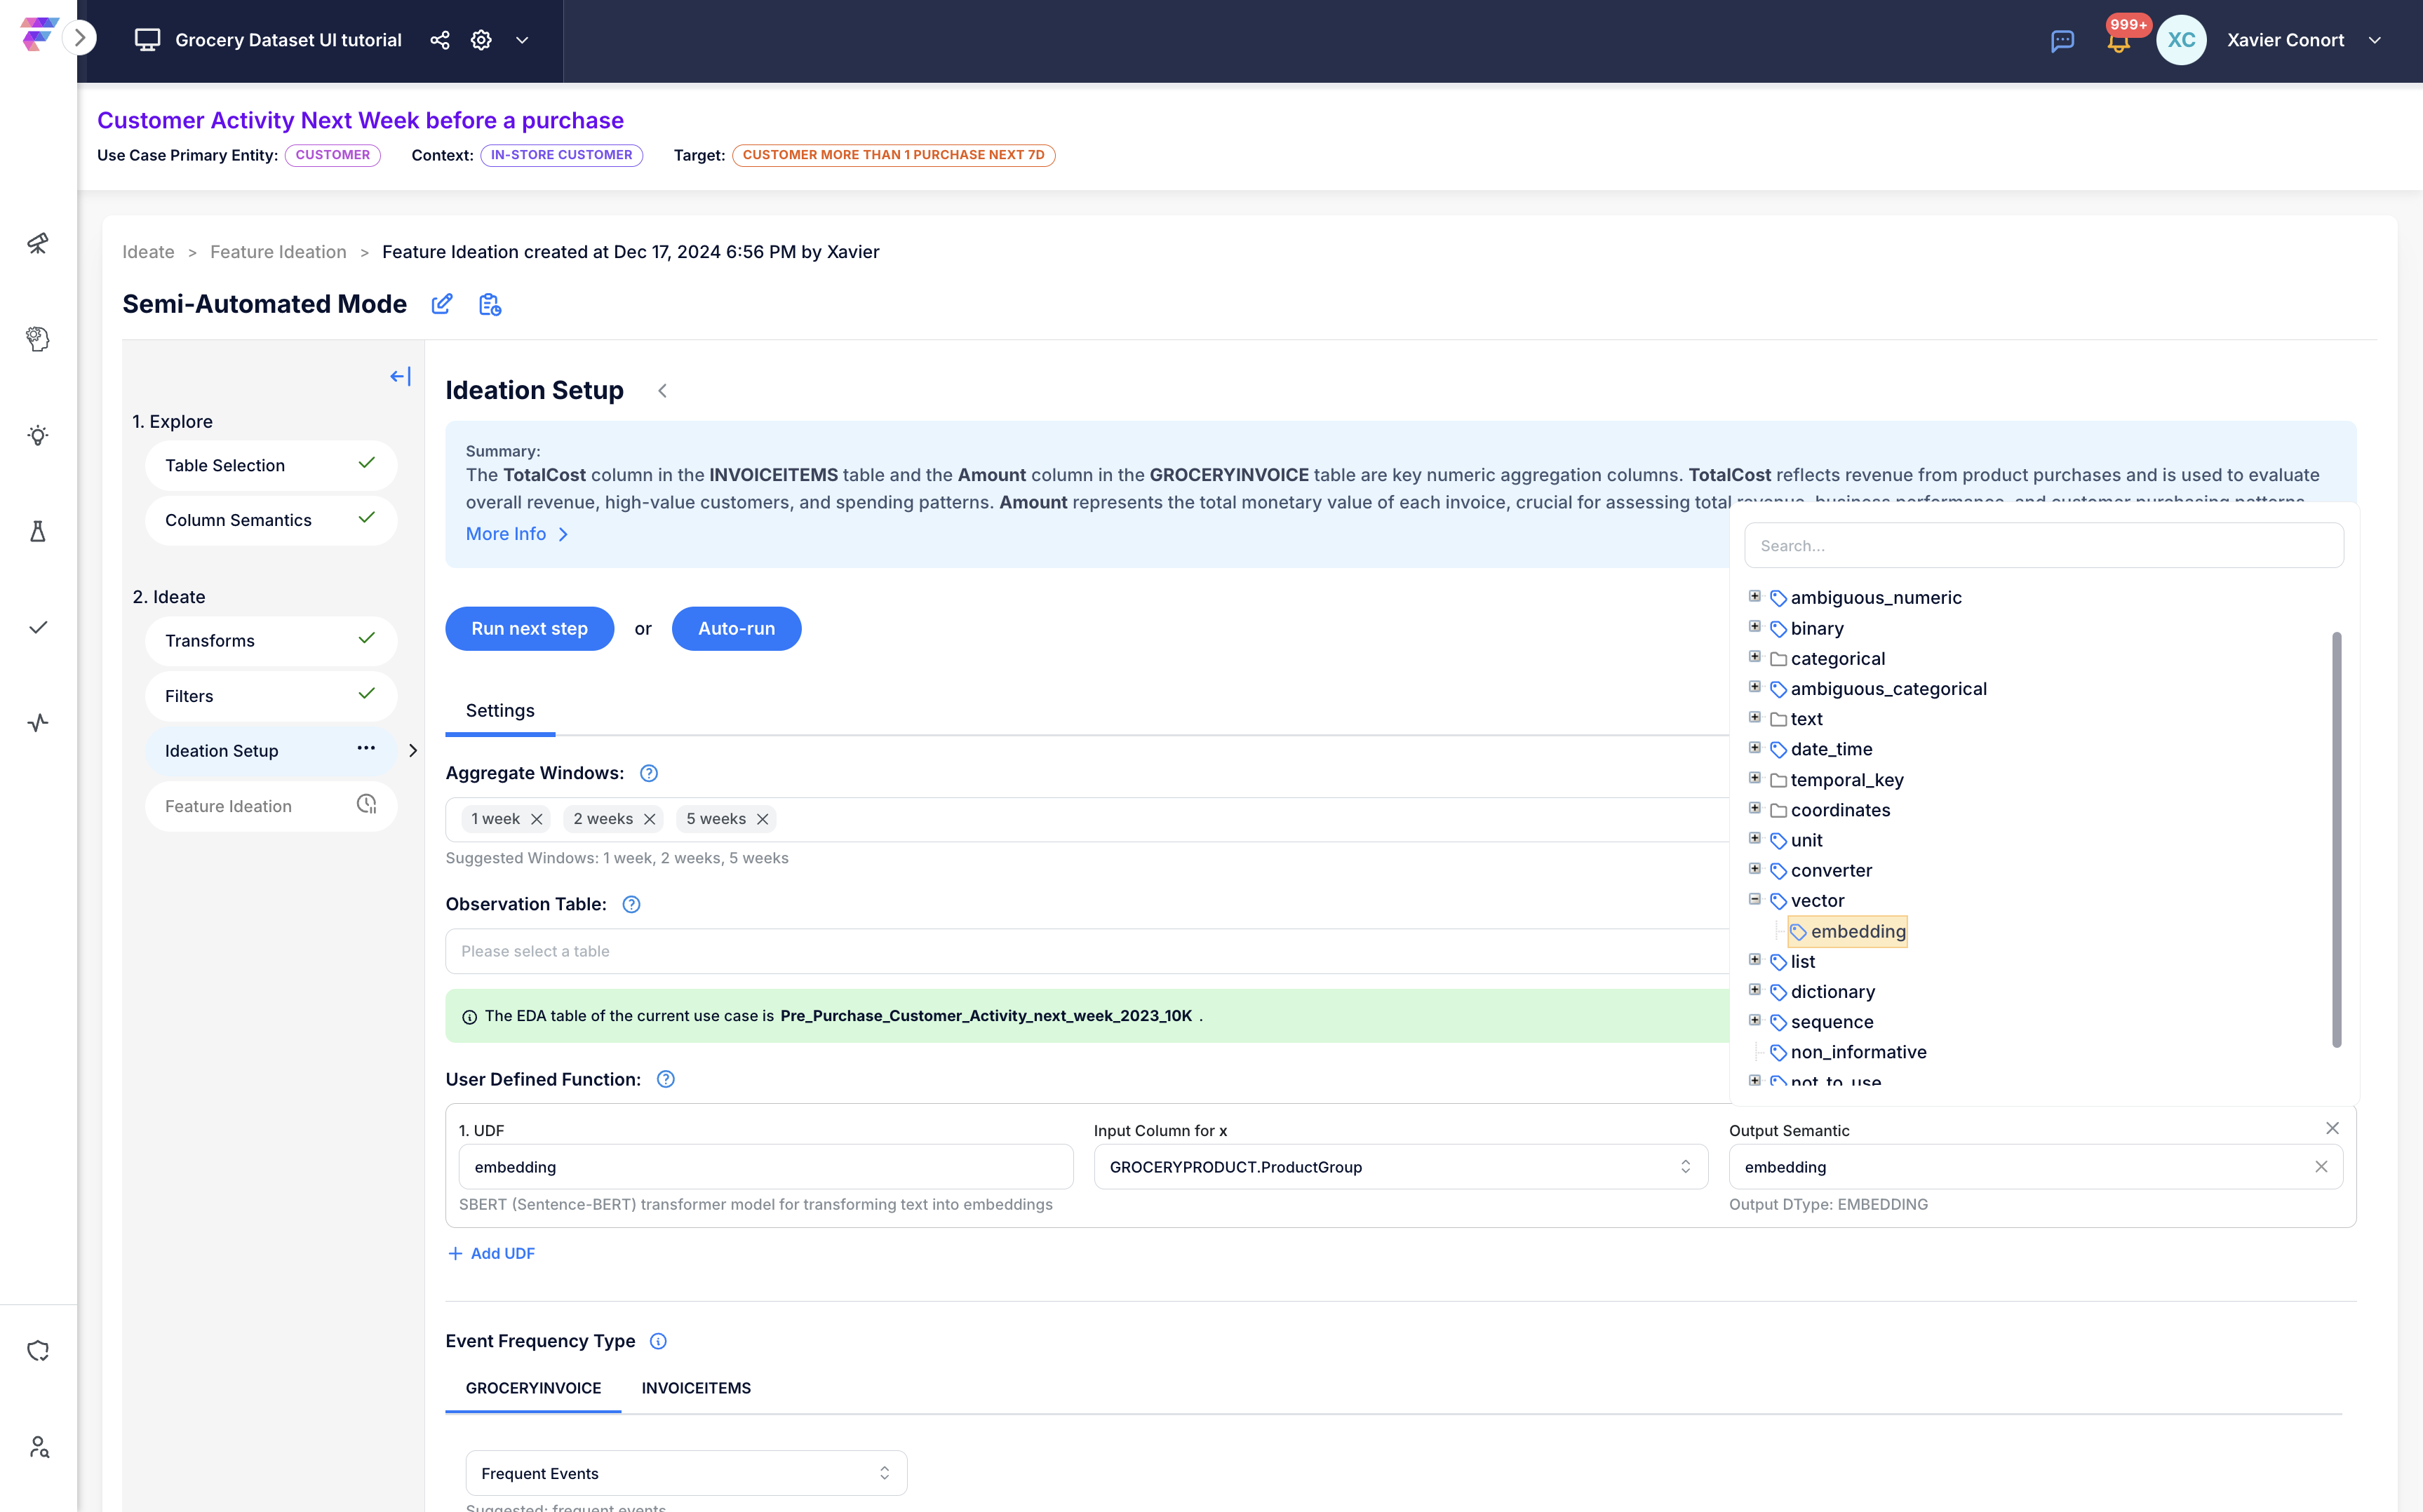This screenshot has height=1512, width=2423.
Task: Open the flask experiment sidebar icon
Action: point(38,531)
